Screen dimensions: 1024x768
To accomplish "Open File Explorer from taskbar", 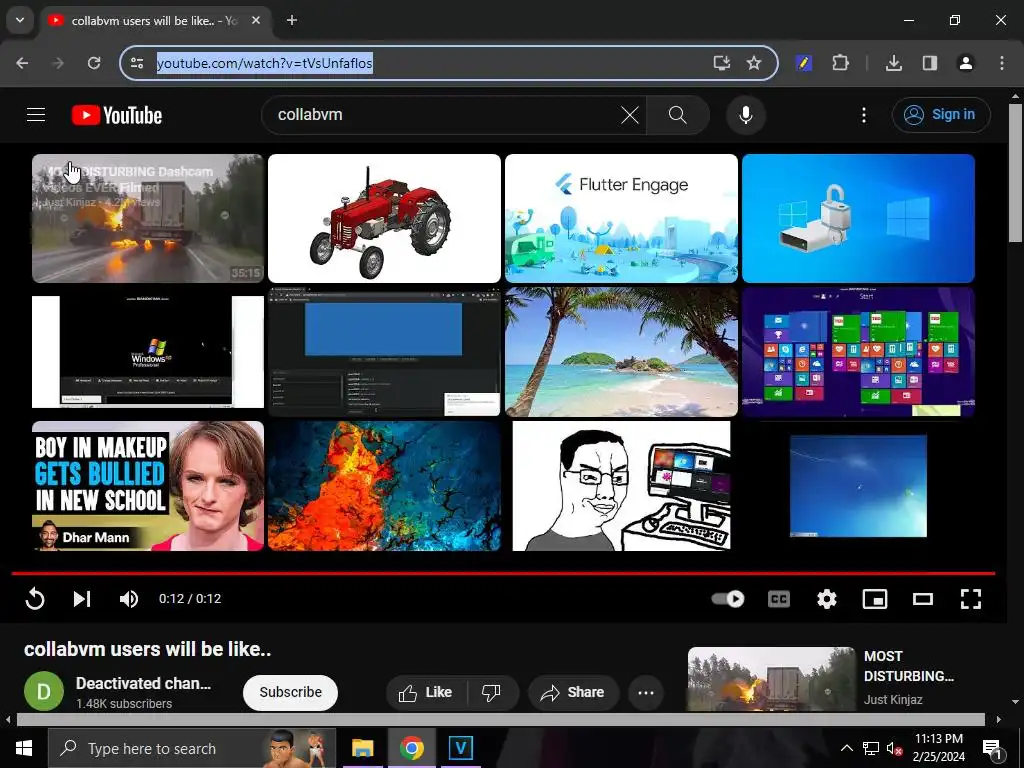I will click(362, 748).
